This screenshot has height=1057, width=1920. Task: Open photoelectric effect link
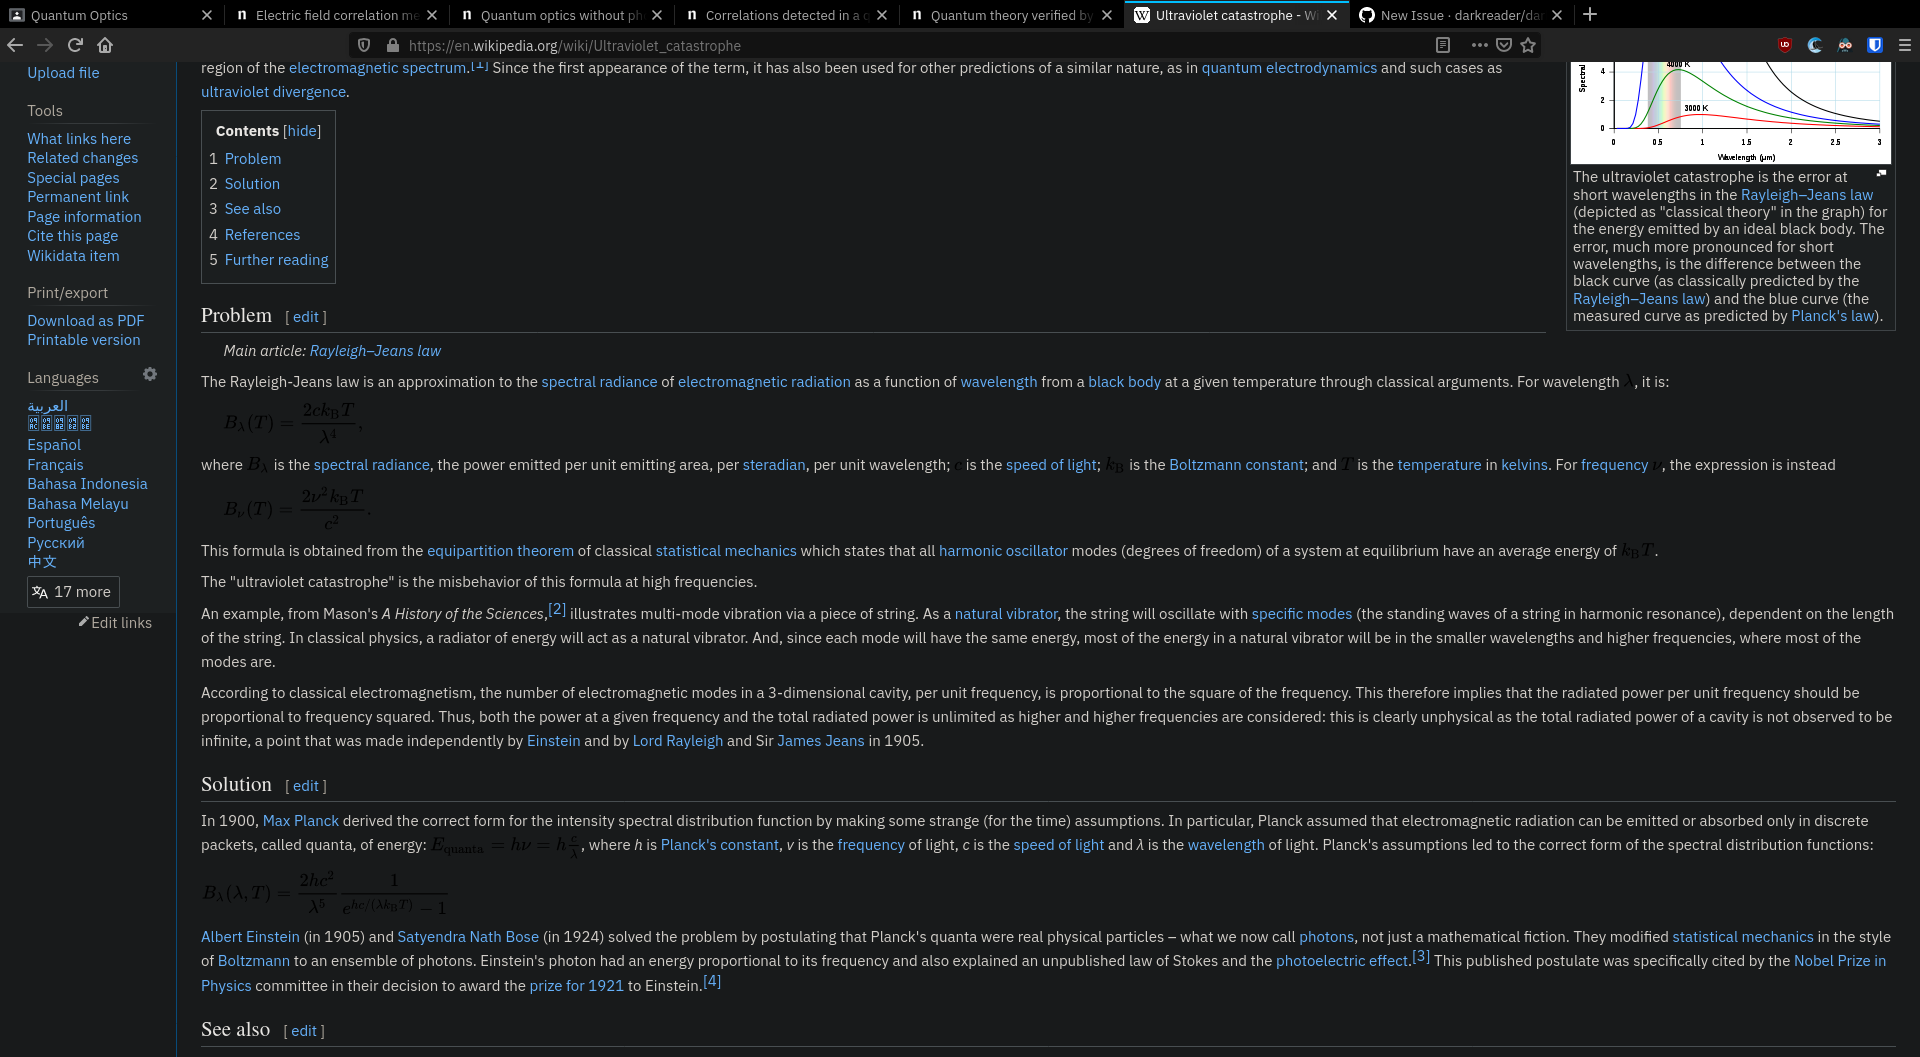click(1342, 961)
